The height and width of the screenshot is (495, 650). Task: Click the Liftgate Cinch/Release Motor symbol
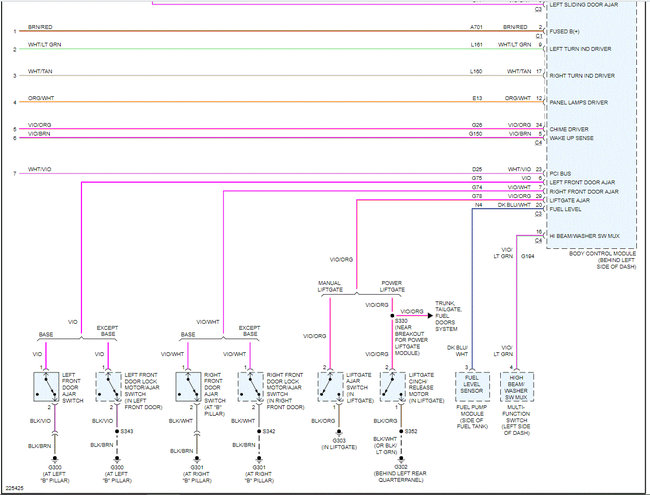pos(393,386)
